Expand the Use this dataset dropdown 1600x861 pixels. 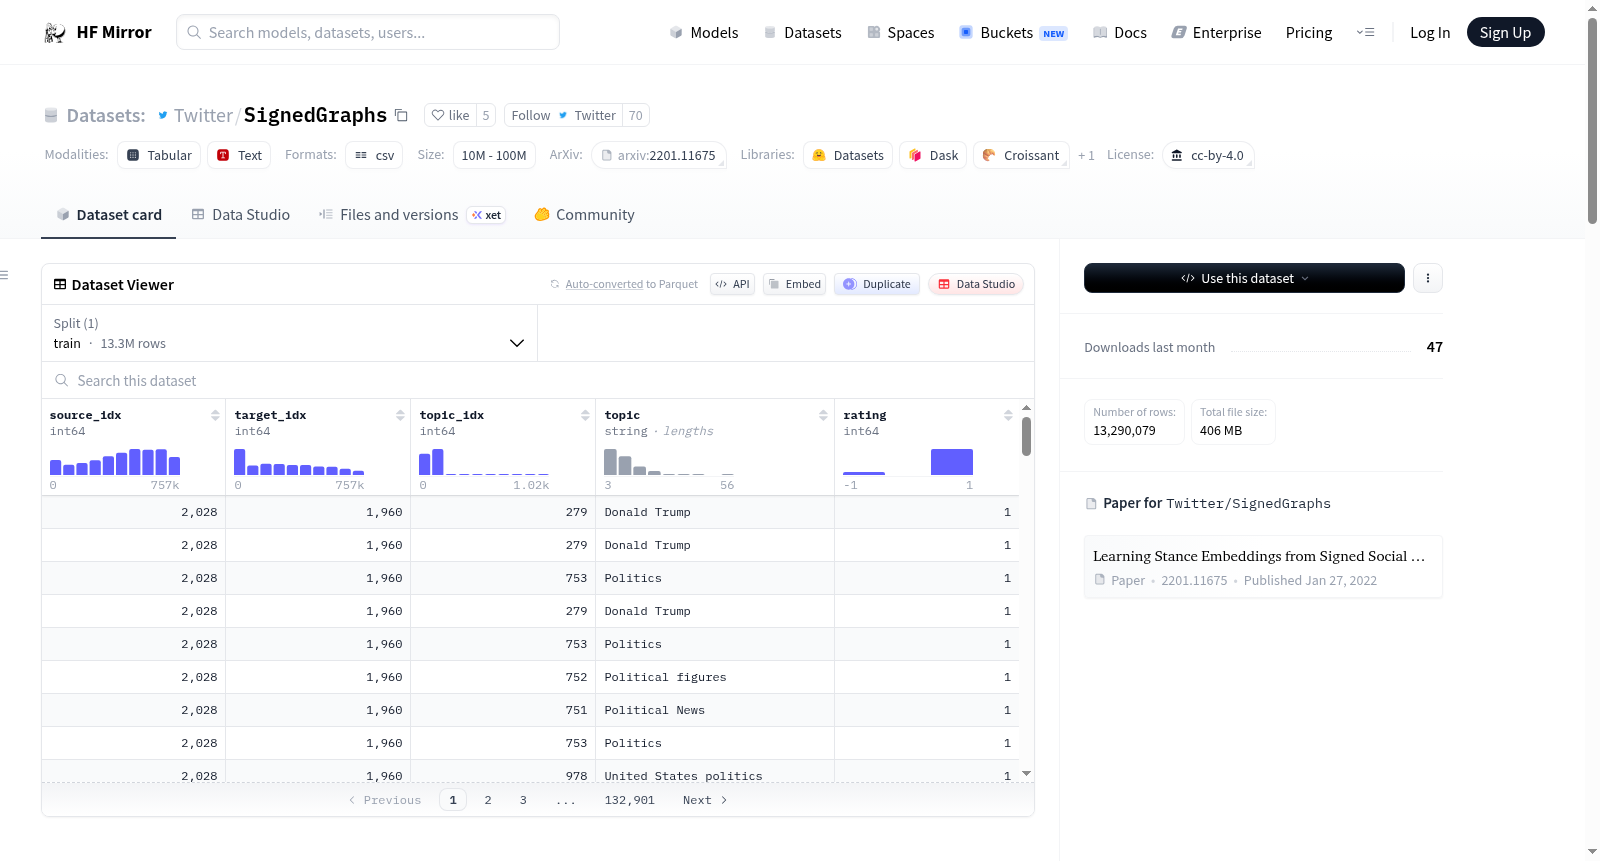point(1244,278)
